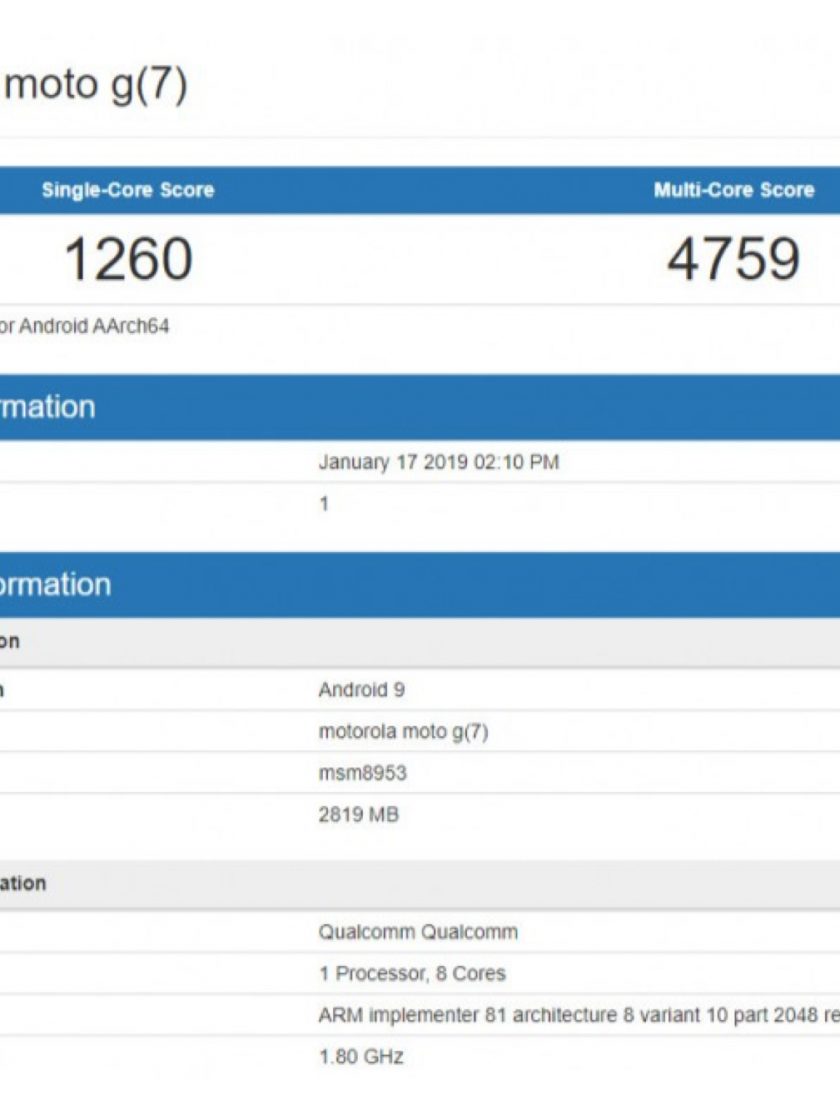The width and height of the screenshot is (840, 1120).
Task: Click the multi-core score value 4759
Action: 733,259
